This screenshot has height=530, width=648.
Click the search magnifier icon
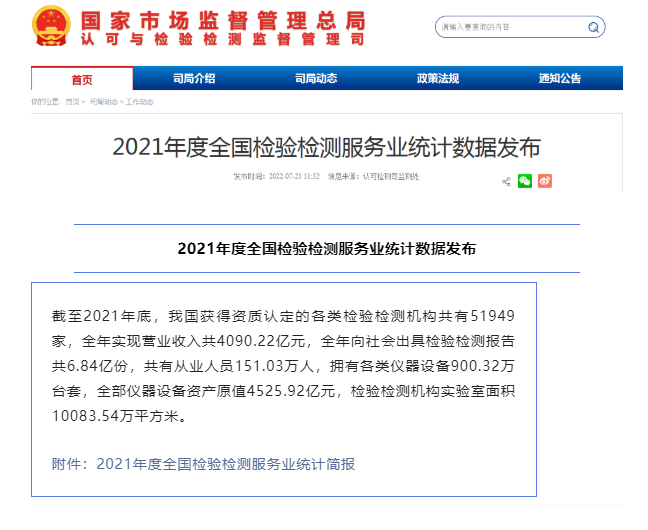[x=595, y=27]
